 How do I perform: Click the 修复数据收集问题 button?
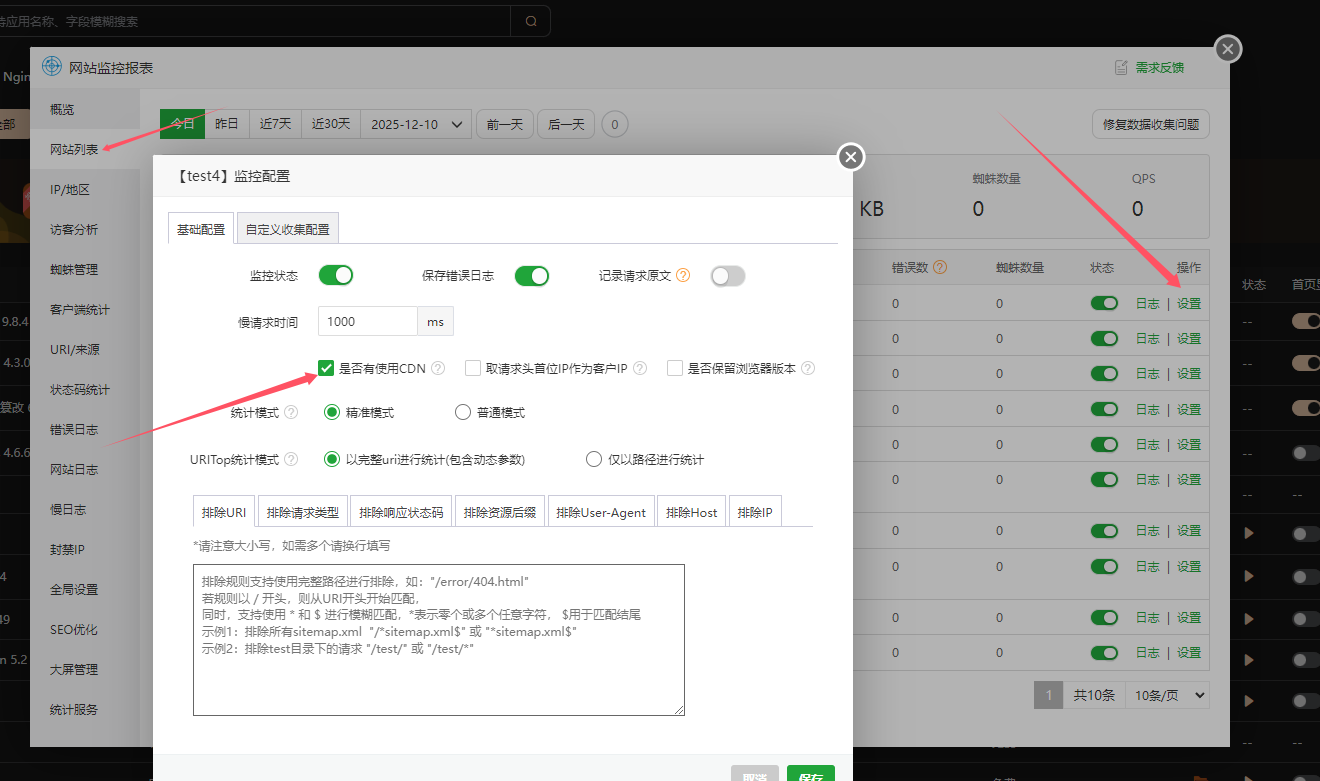[1151, 125]
